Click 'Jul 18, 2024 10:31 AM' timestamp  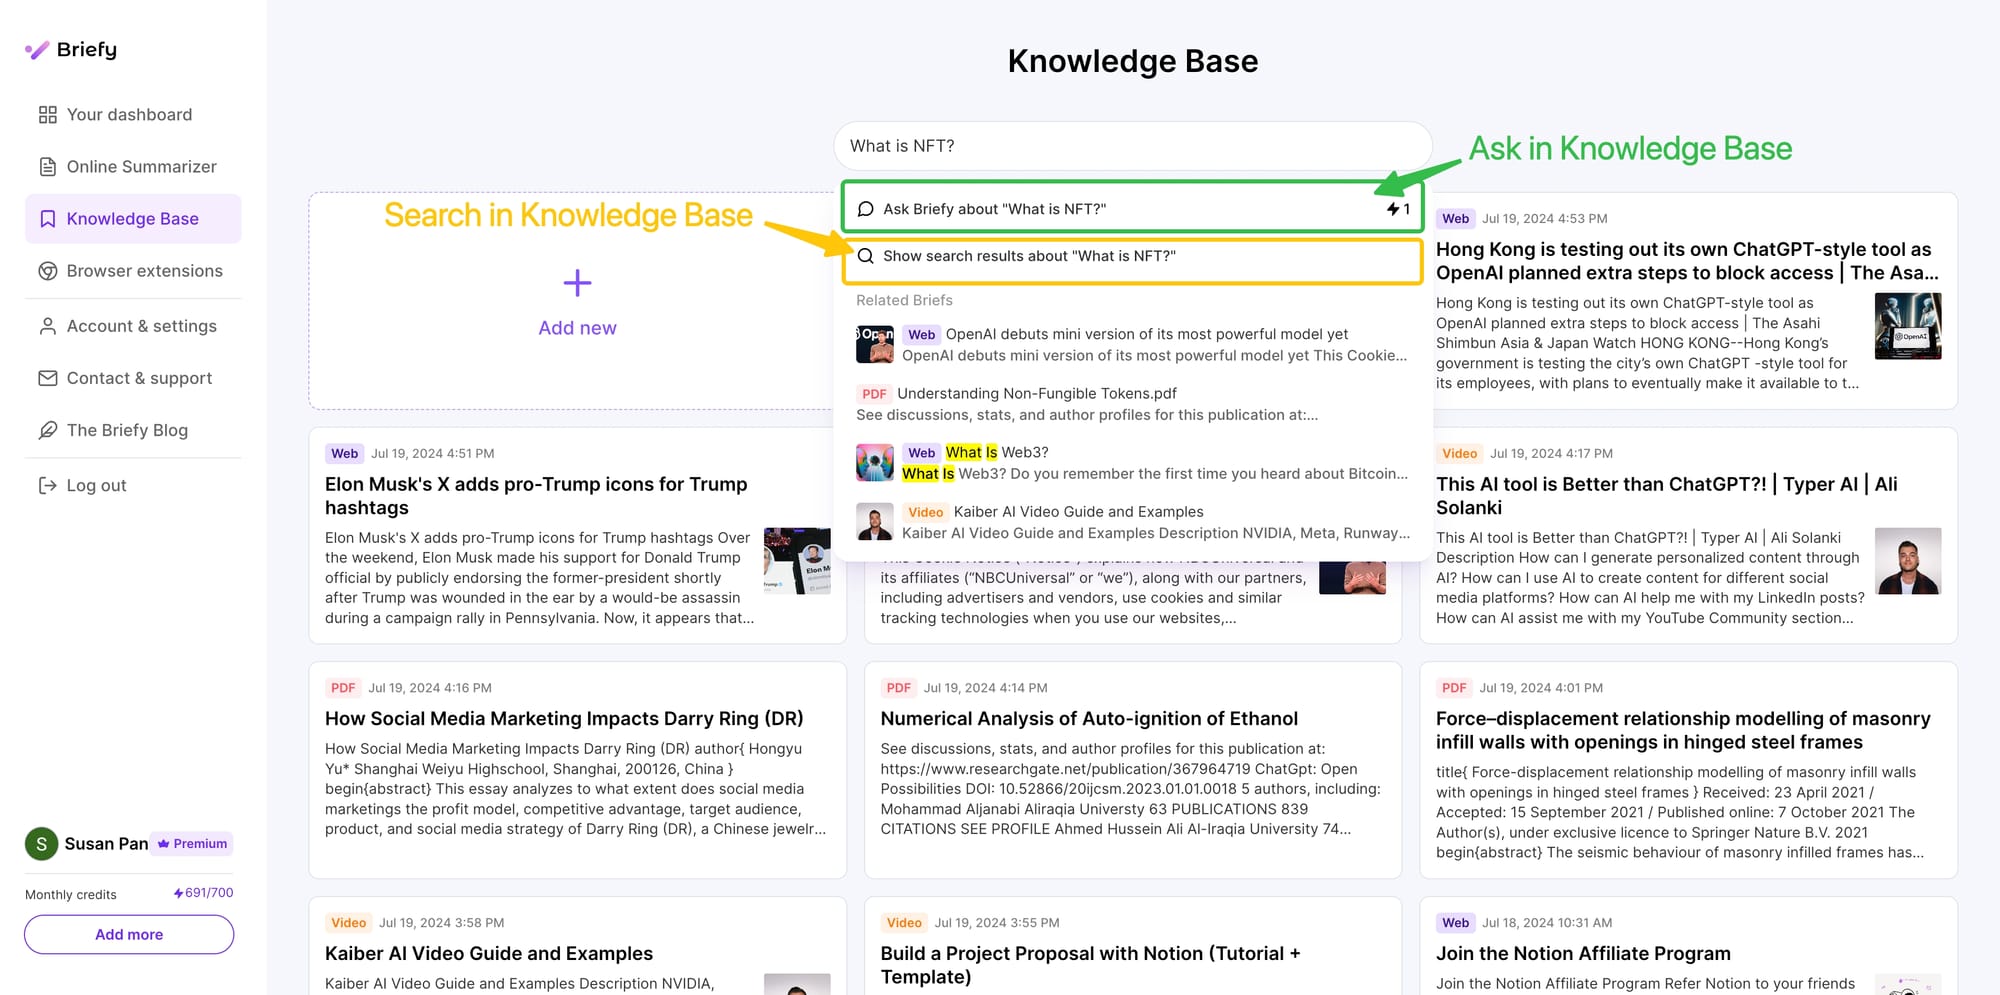(1547, 923)
